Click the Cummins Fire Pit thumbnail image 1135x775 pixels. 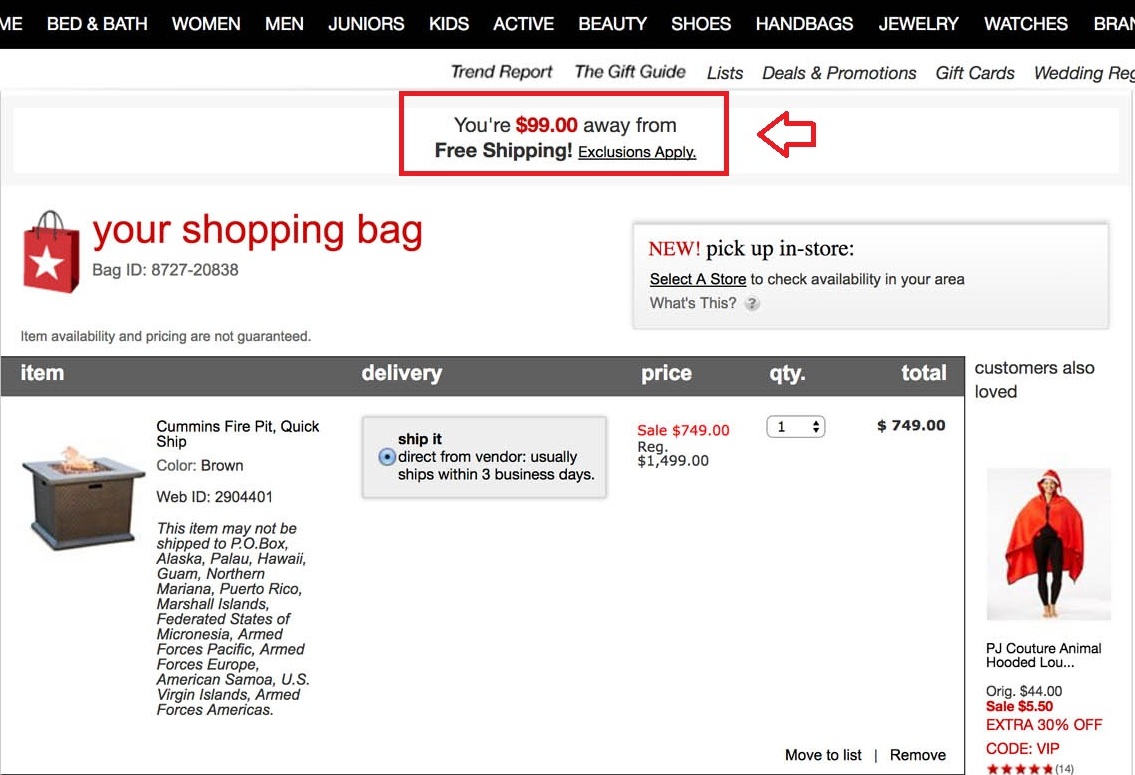click(x=83, y=498)
